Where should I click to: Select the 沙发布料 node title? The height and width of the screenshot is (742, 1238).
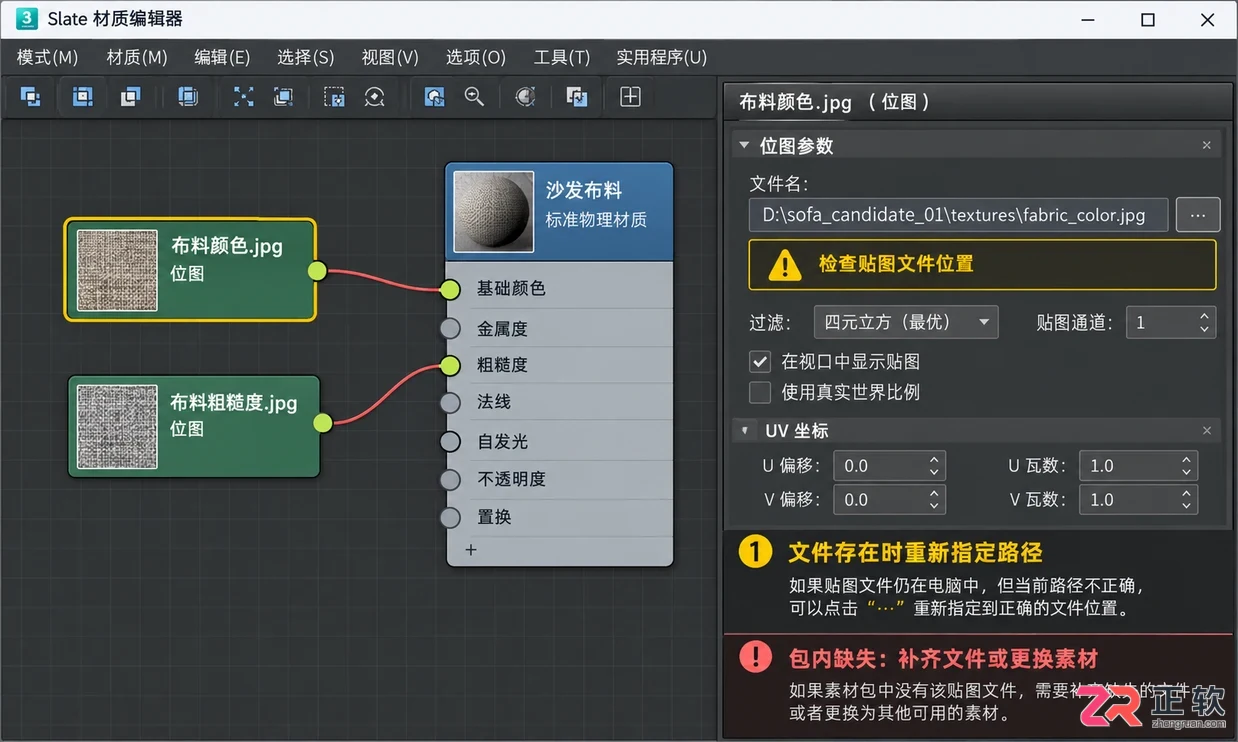pos(584,190)
